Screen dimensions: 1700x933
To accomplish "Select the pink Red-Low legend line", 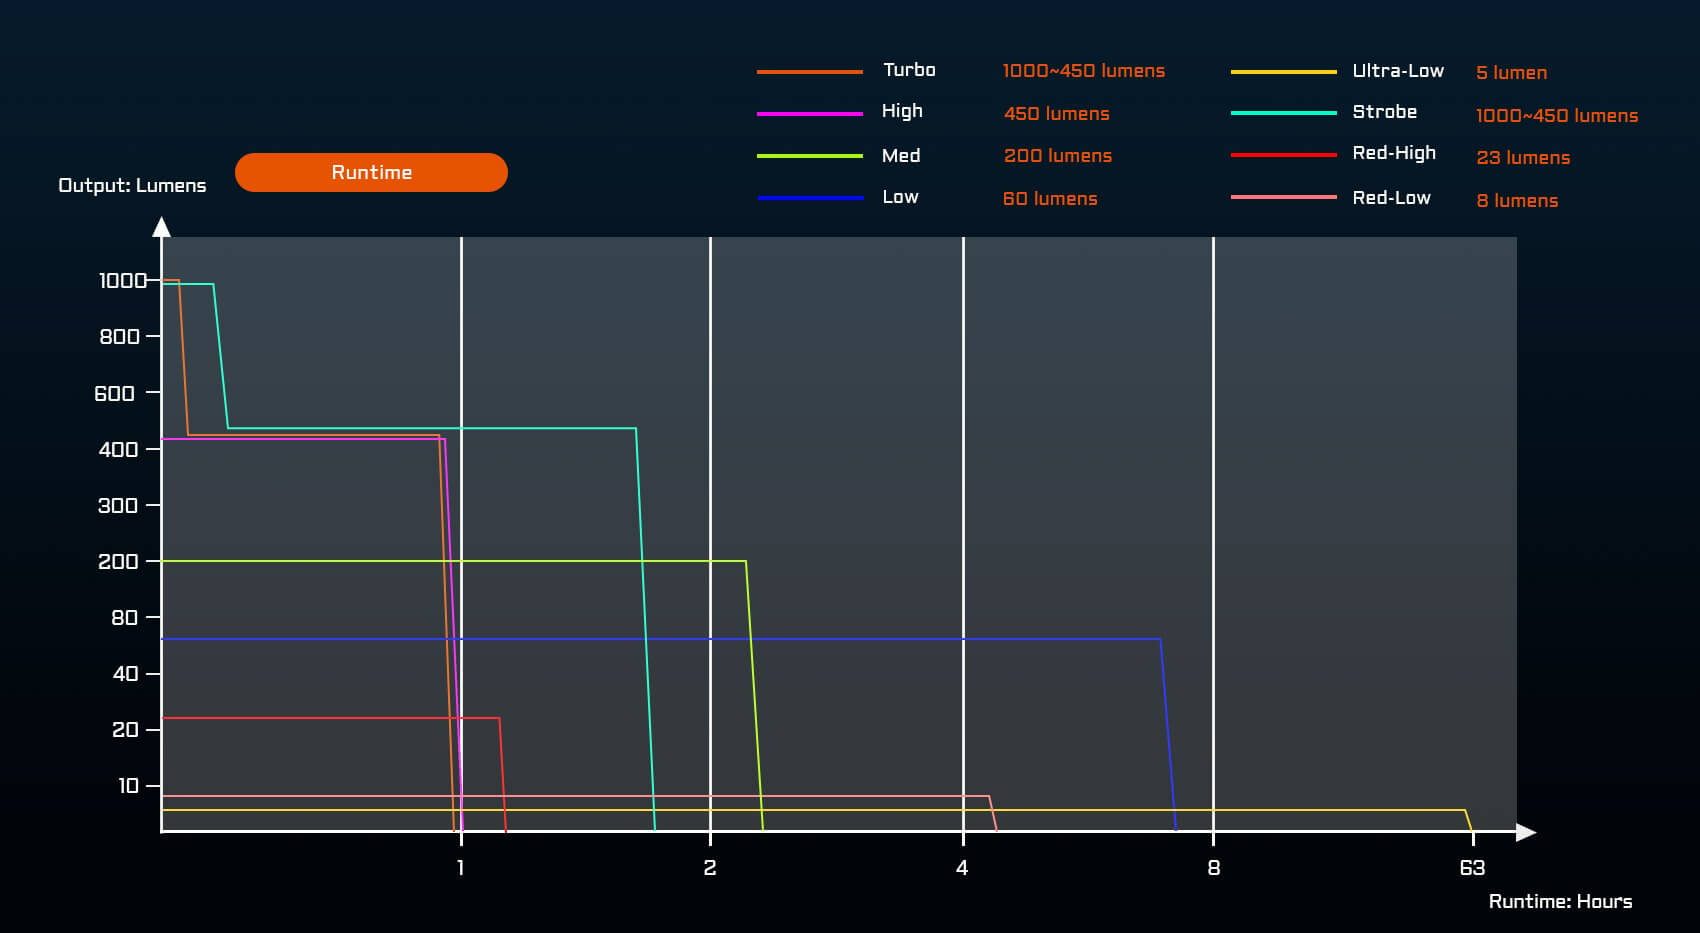I will tap(1283, 198).
